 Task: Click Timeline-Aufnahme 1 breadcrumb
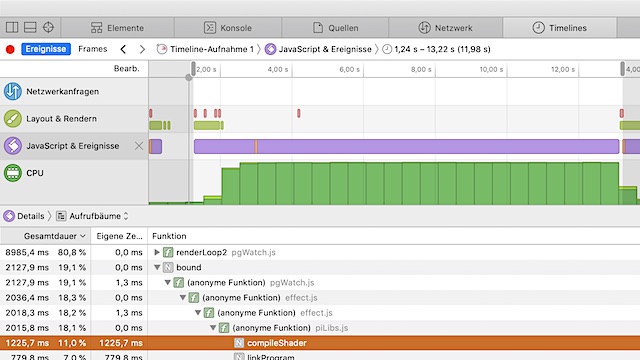coord(205,49)
